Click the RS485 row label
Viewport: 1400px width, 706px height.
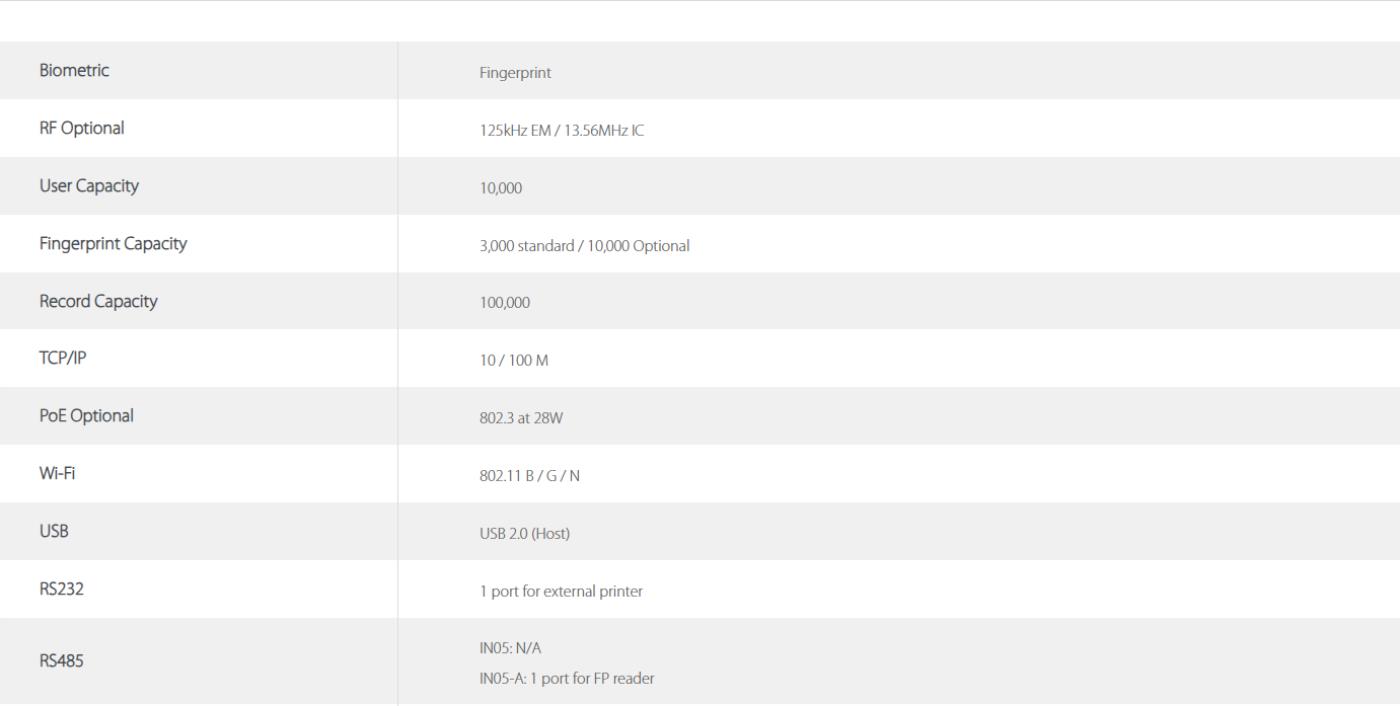(61, 660)
